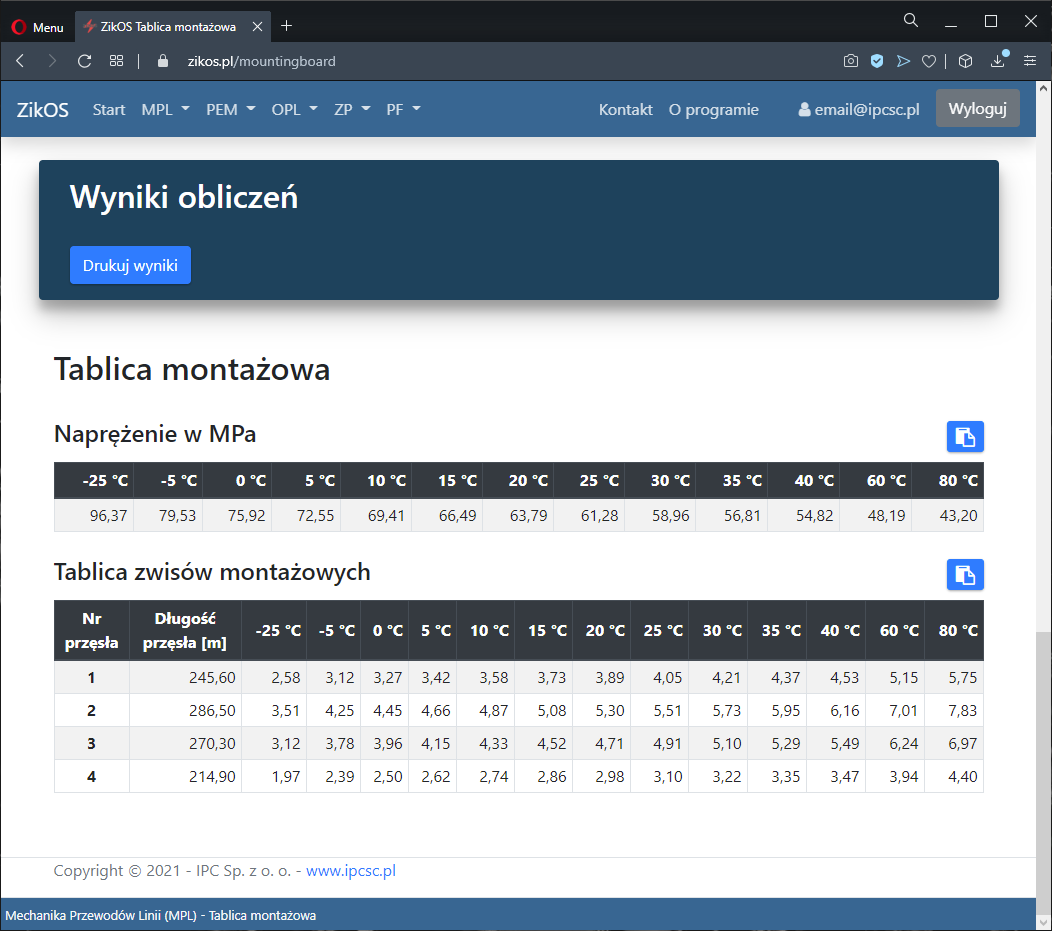Open the Kontakt page
The width and height of the screenshot is (1052, 931).
[x=625, y=109]
